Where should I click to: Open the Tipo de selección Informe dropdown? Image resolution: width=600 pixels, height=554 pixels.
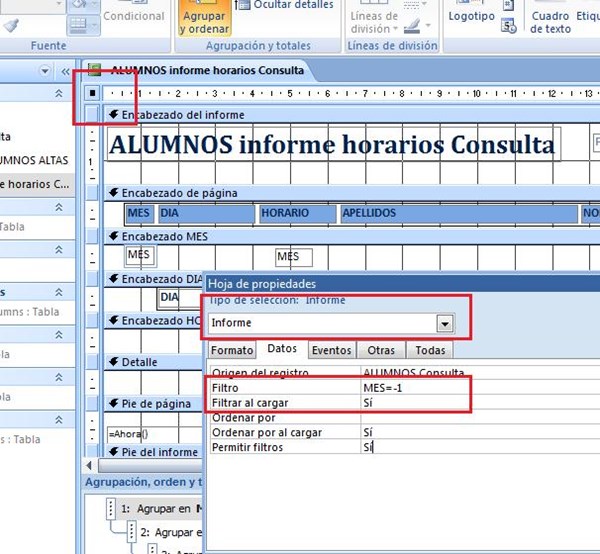click(444, 324)
